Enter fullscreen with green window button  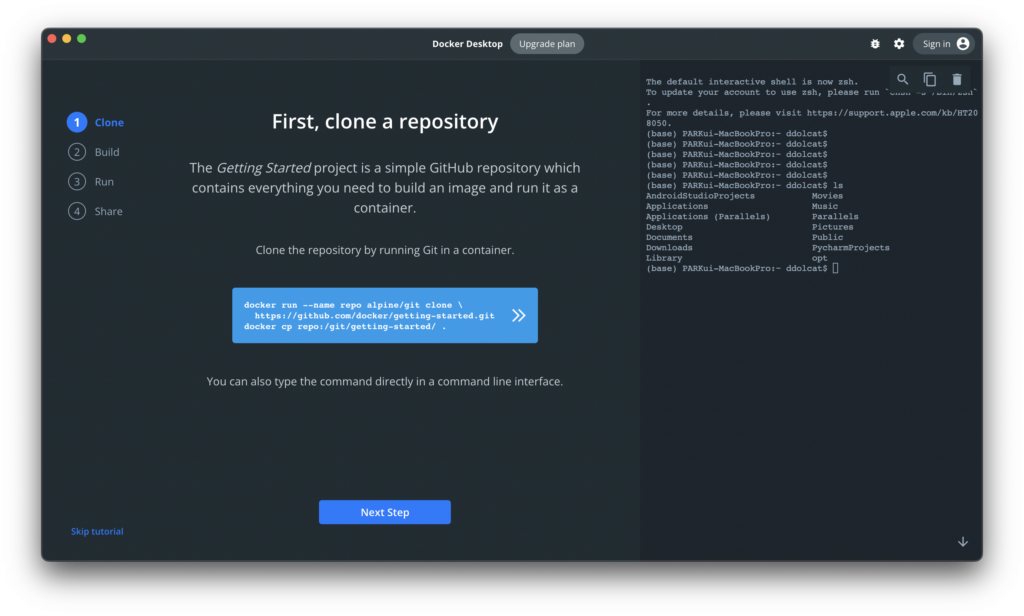82,39
